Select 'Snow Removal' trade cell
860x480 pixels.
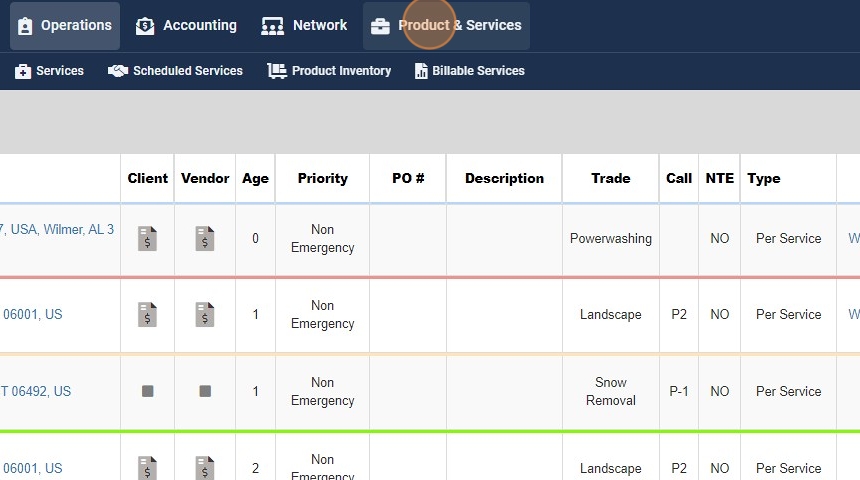[x=610, y=391]
